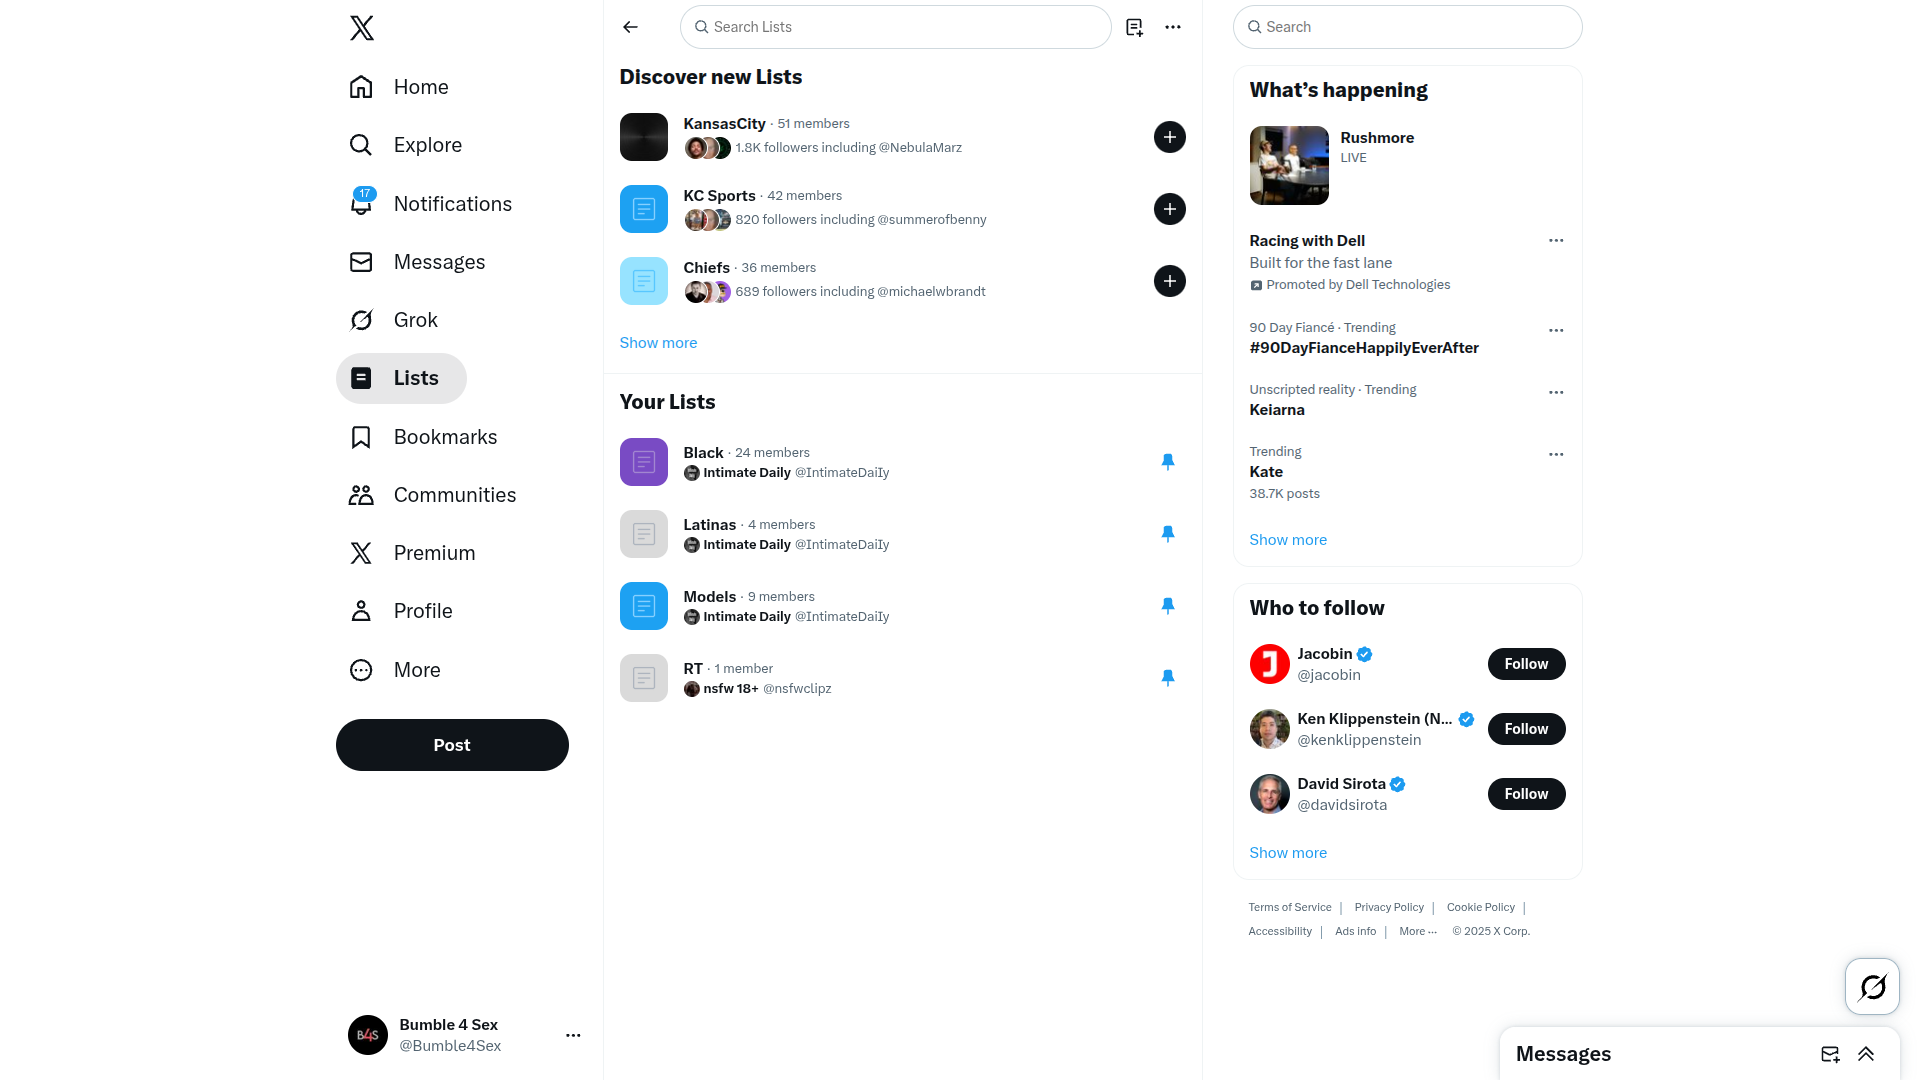The width and height of the screenshot is (1920, 1080).
Task: Open account menu for Bumble 4 Sex
Action: (x=573, y=1035)
